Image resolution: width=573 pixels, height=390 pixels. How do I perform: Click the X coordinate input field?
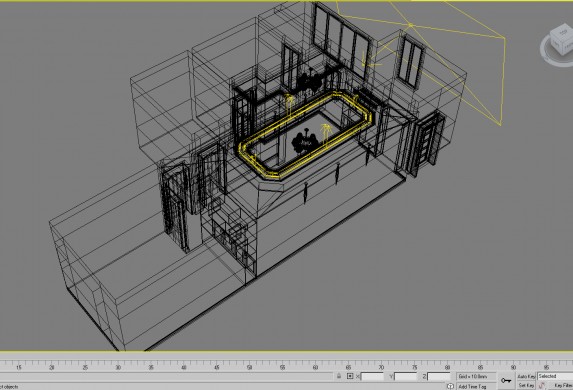(372, 376)
